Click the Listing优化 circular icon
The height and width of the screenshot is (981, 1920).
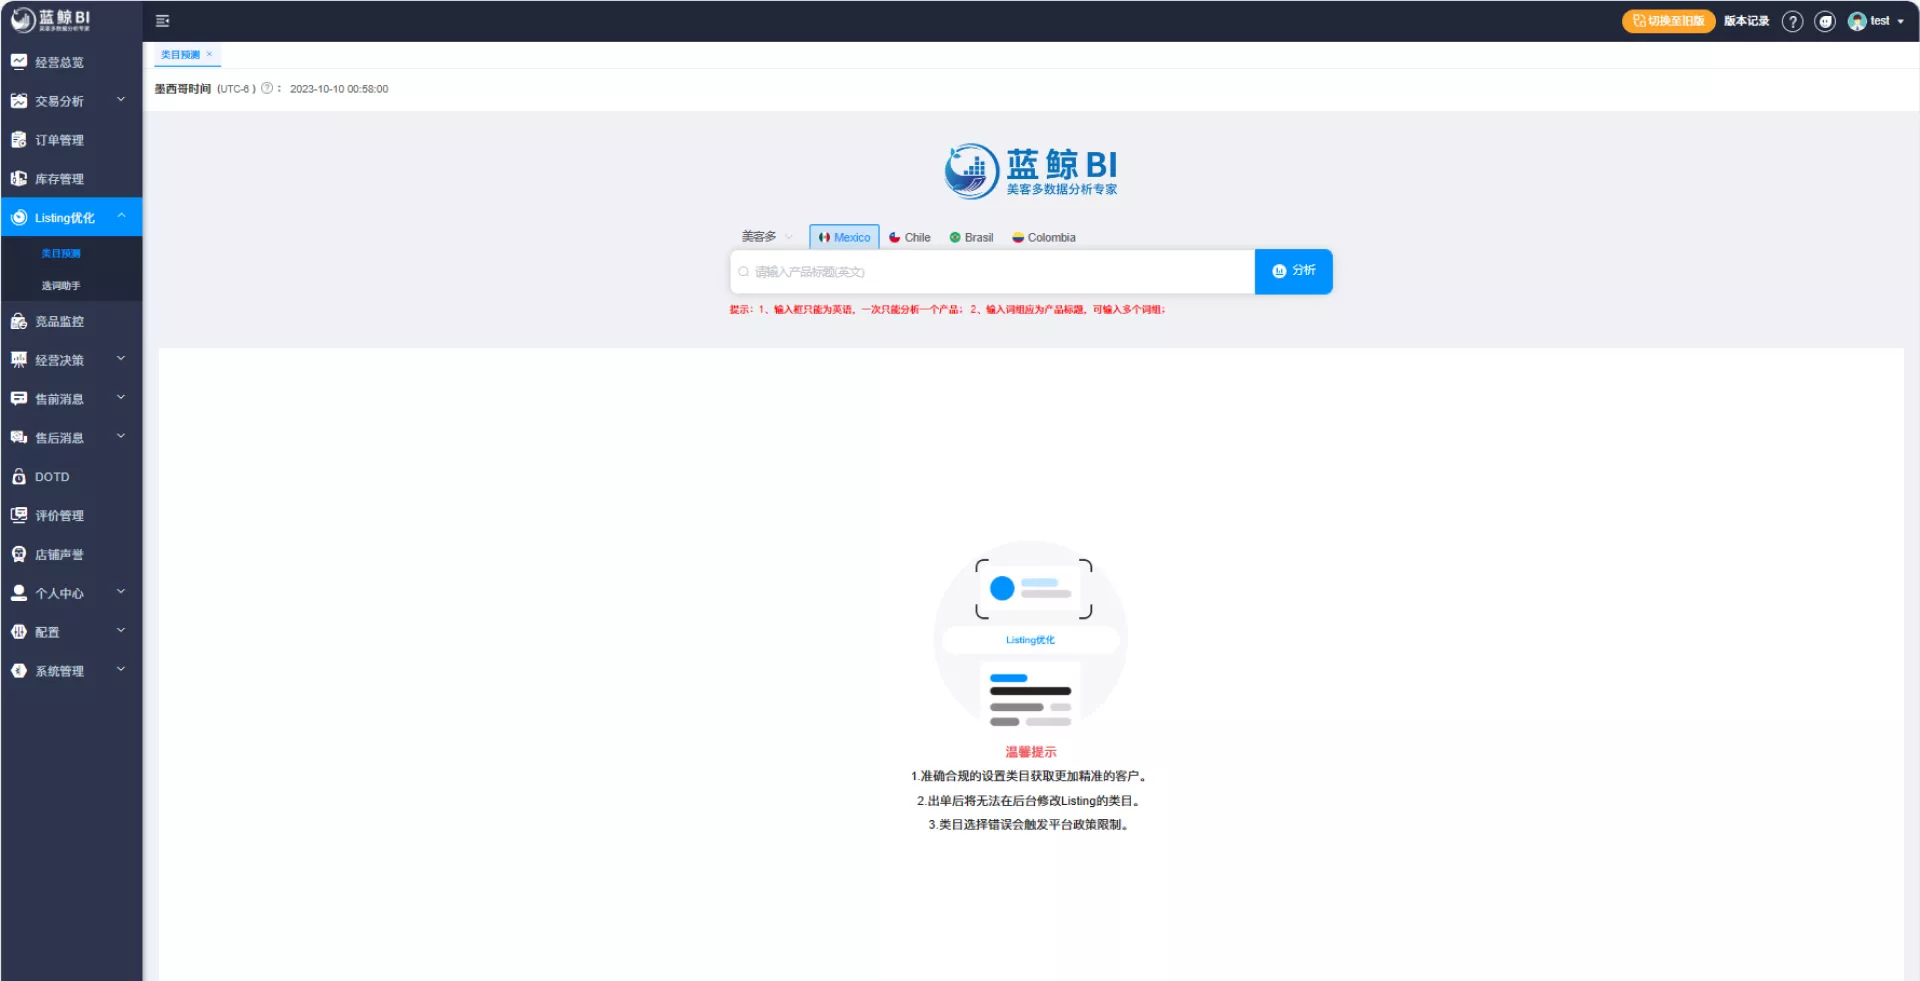19,218
